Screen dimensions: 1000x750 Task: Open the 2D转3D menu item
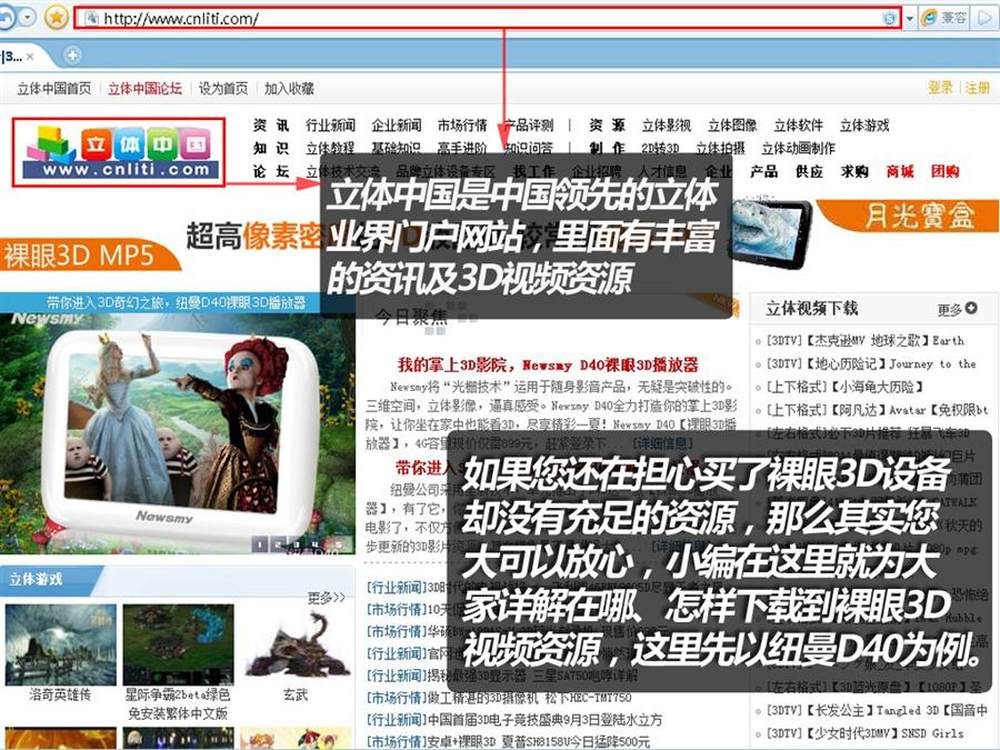(x=661, y=148)
